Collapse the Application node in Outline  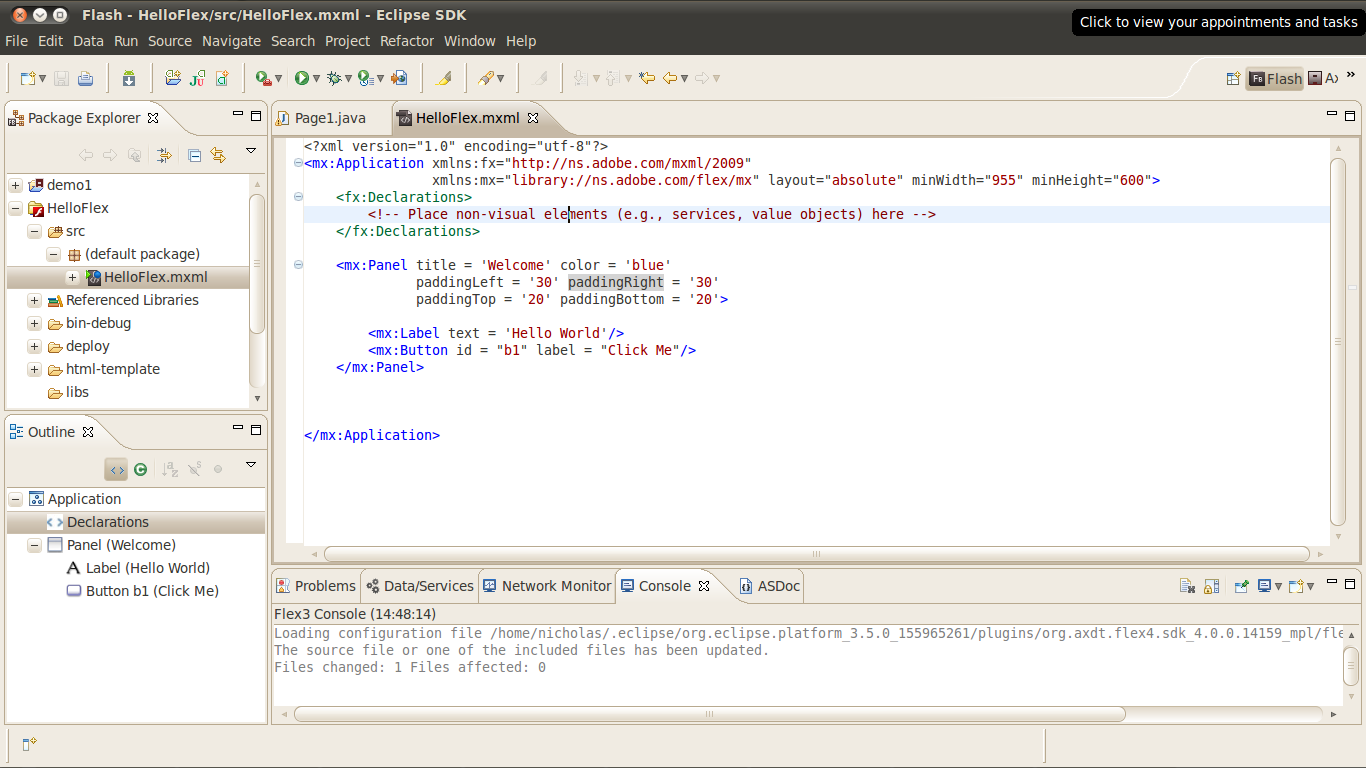click(16, 499)
